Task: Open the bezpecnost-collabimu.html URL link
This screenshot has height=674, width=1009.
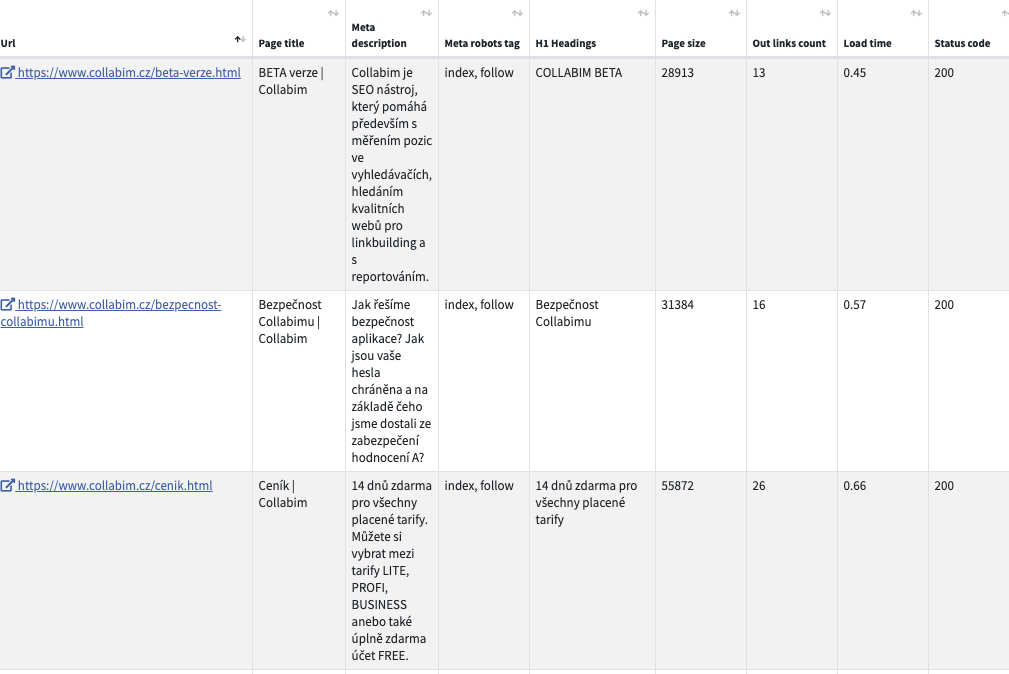Action: [x=111, y=313]
